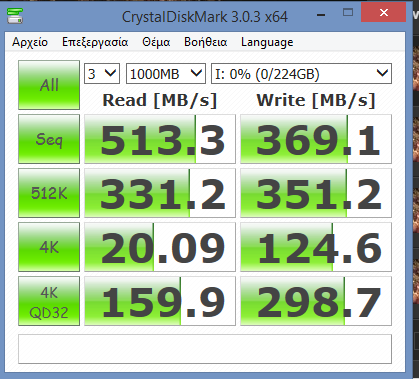
Task: Expand the test size dropdown showing 1000MB
Action: tap(166, 74)
